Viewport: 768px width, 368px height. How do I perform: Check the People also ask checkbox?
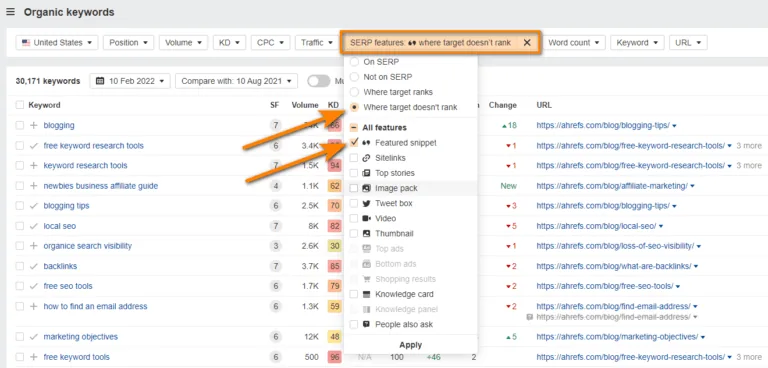click(x=354, y=324)
